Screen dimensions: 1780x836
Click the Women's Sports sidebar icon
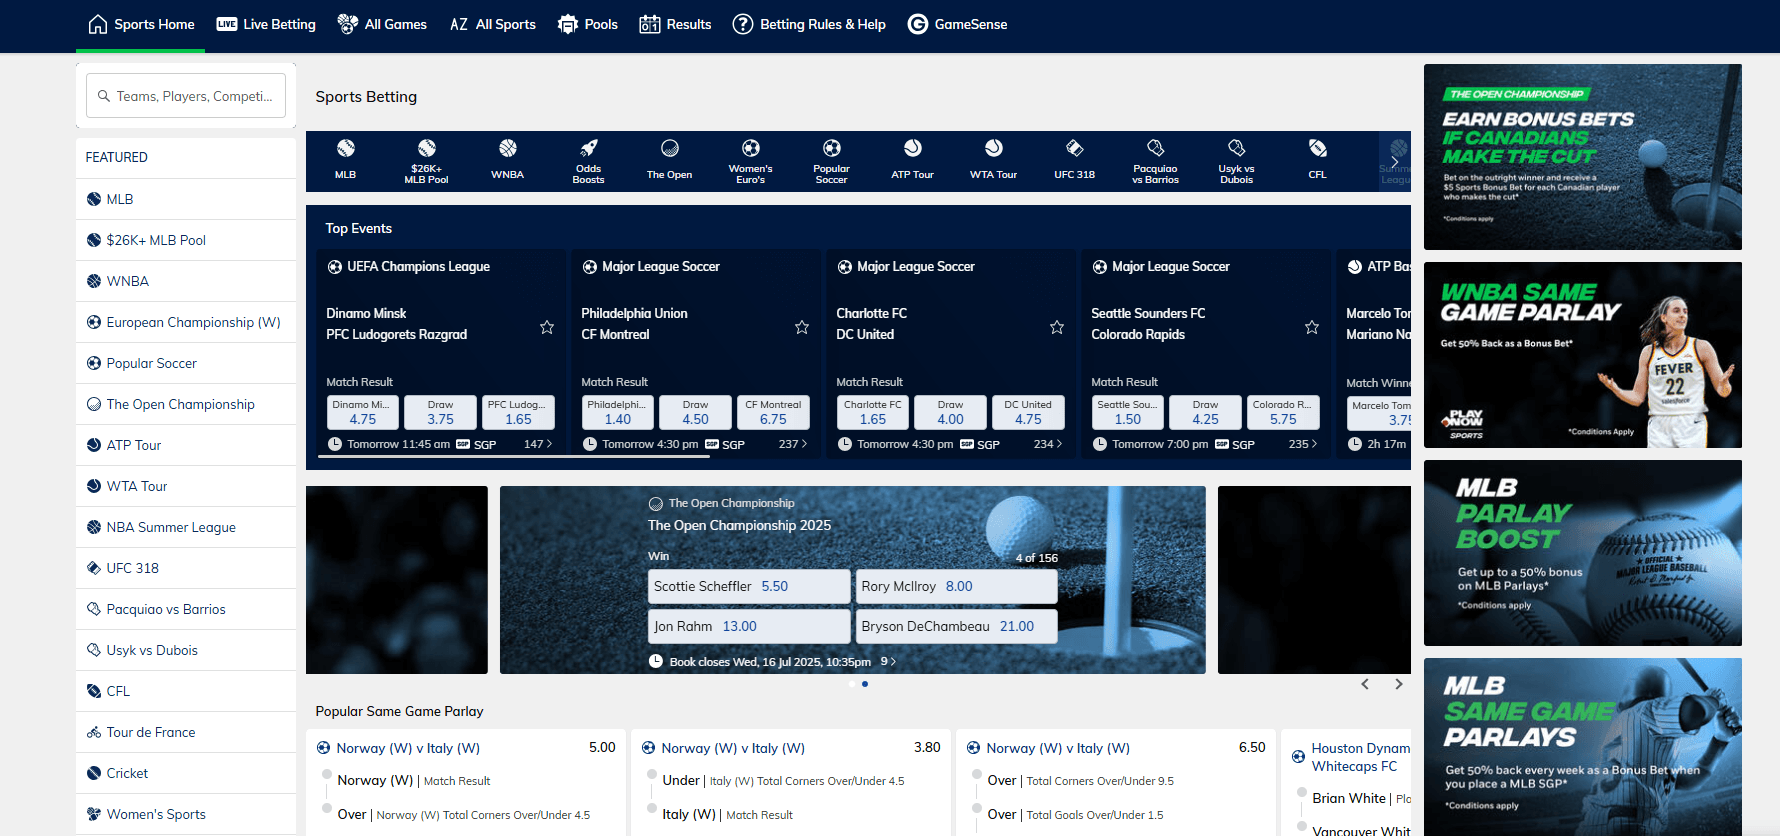click(94, 814)
